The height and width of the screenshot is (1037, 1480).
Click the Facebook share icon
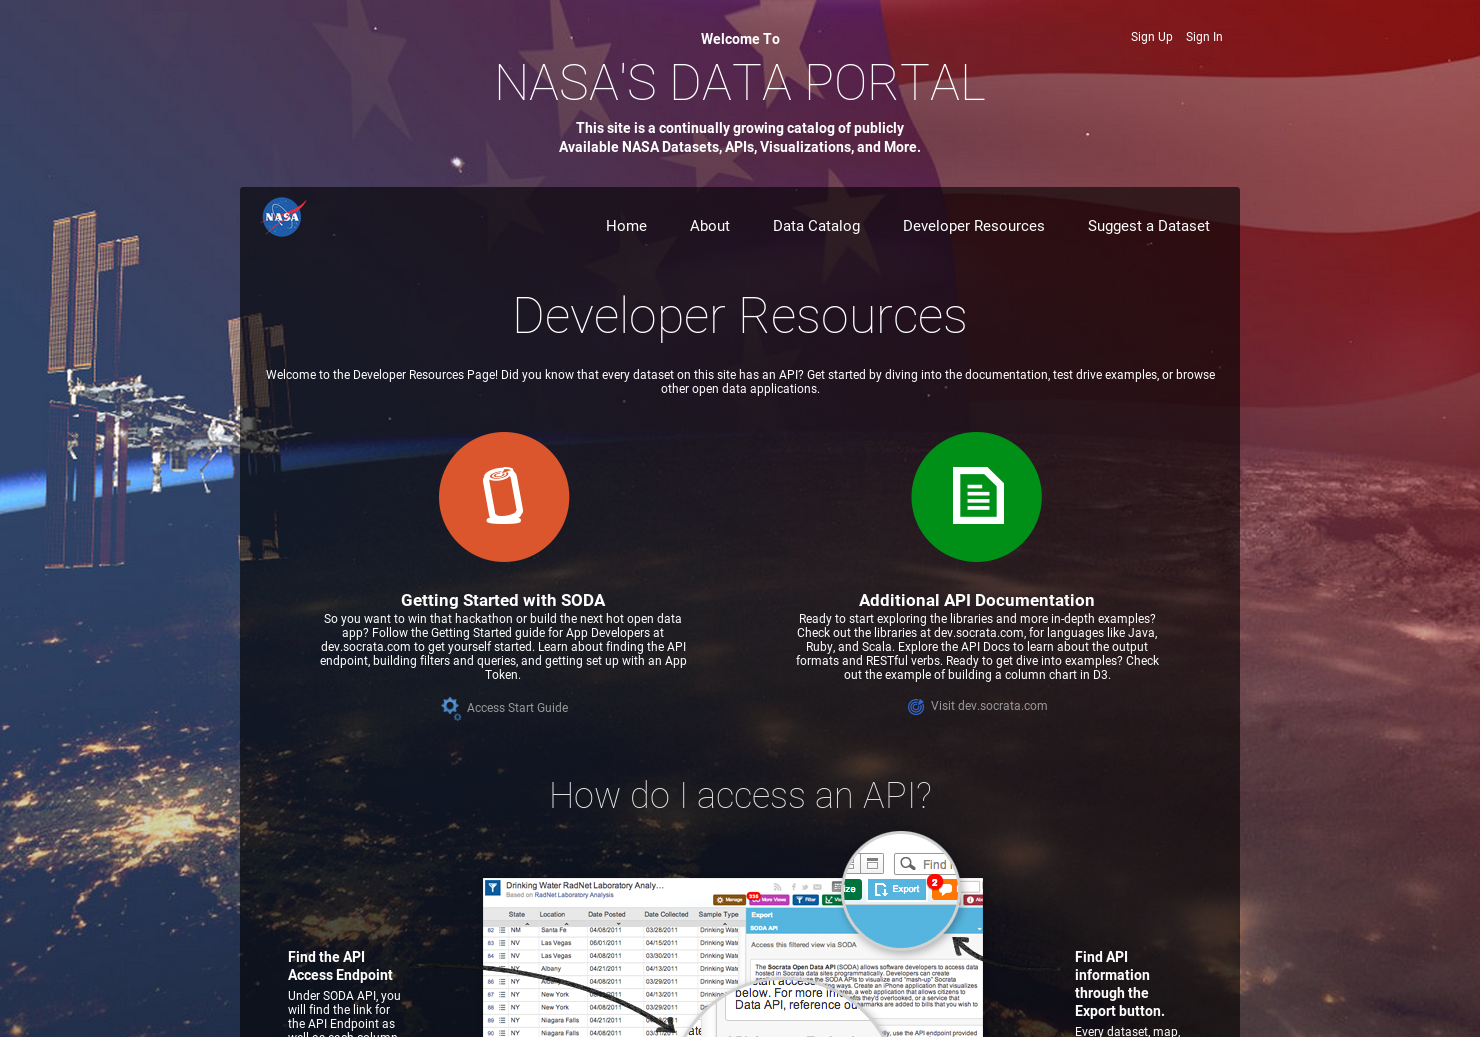coord(792,885)
